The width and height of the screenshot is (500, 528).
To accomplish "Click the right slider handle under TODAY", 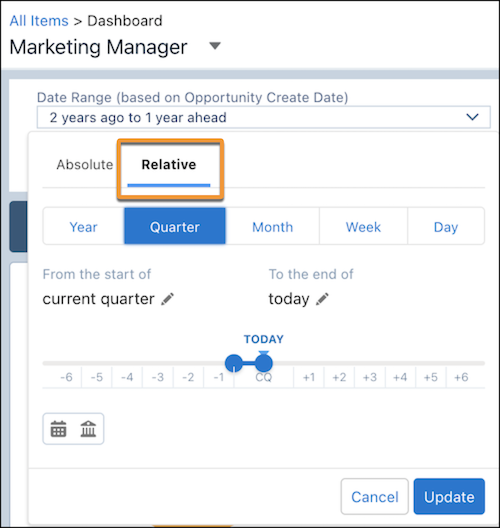I will click(x=264, y=363).
